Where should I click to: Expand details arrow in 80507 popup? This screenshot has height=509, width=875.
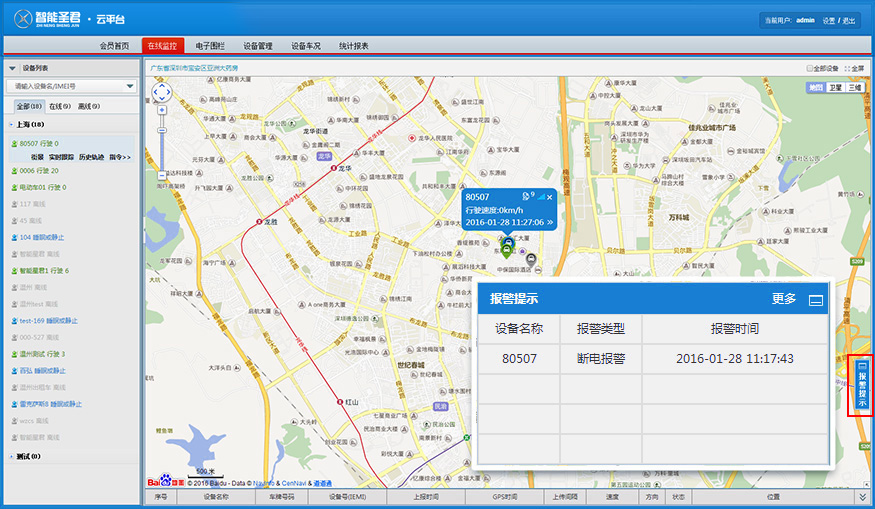tap(549, 222)
